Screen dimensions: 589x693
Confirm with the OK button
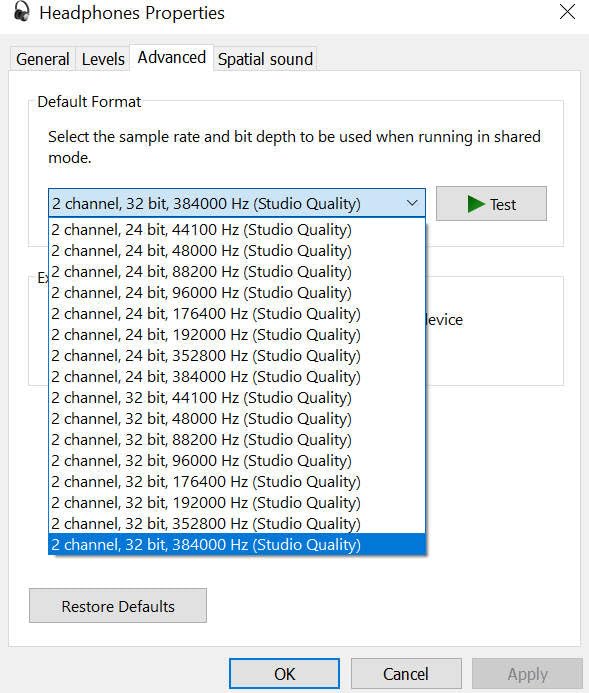tap(285, 674)
